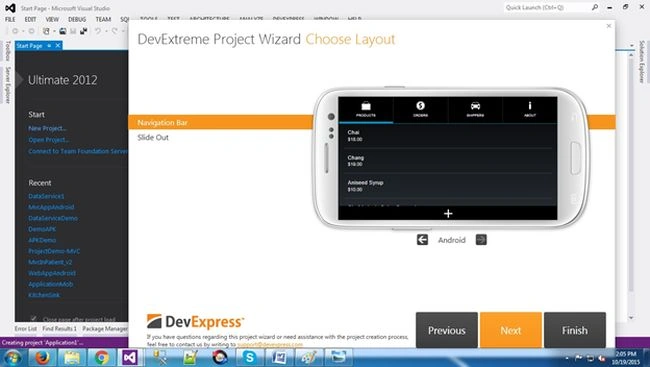Switch to next device with right arrow
650x367 pixels.
tap(481, 240)
